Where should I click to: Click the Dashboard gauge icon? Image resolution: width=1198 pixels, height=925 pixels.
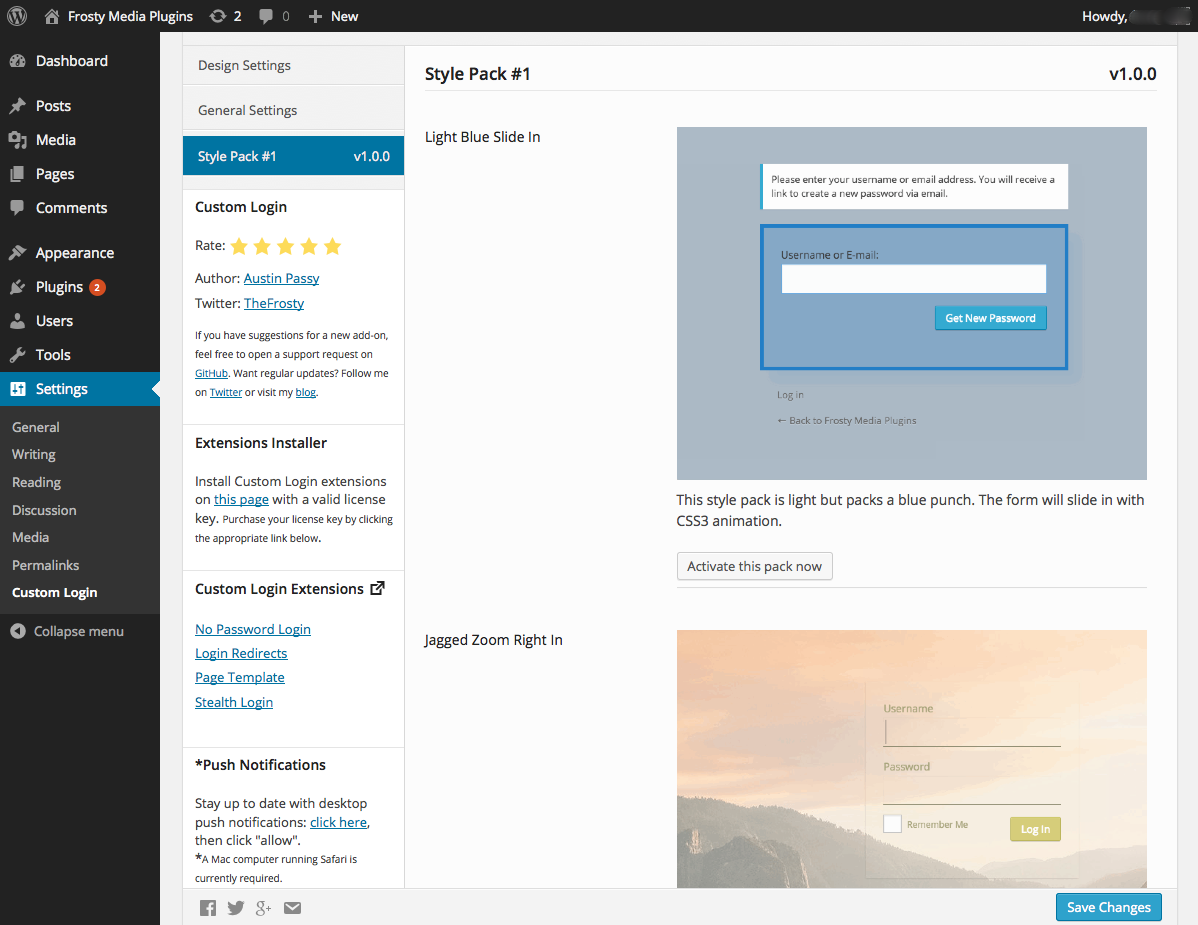point(18,61)
